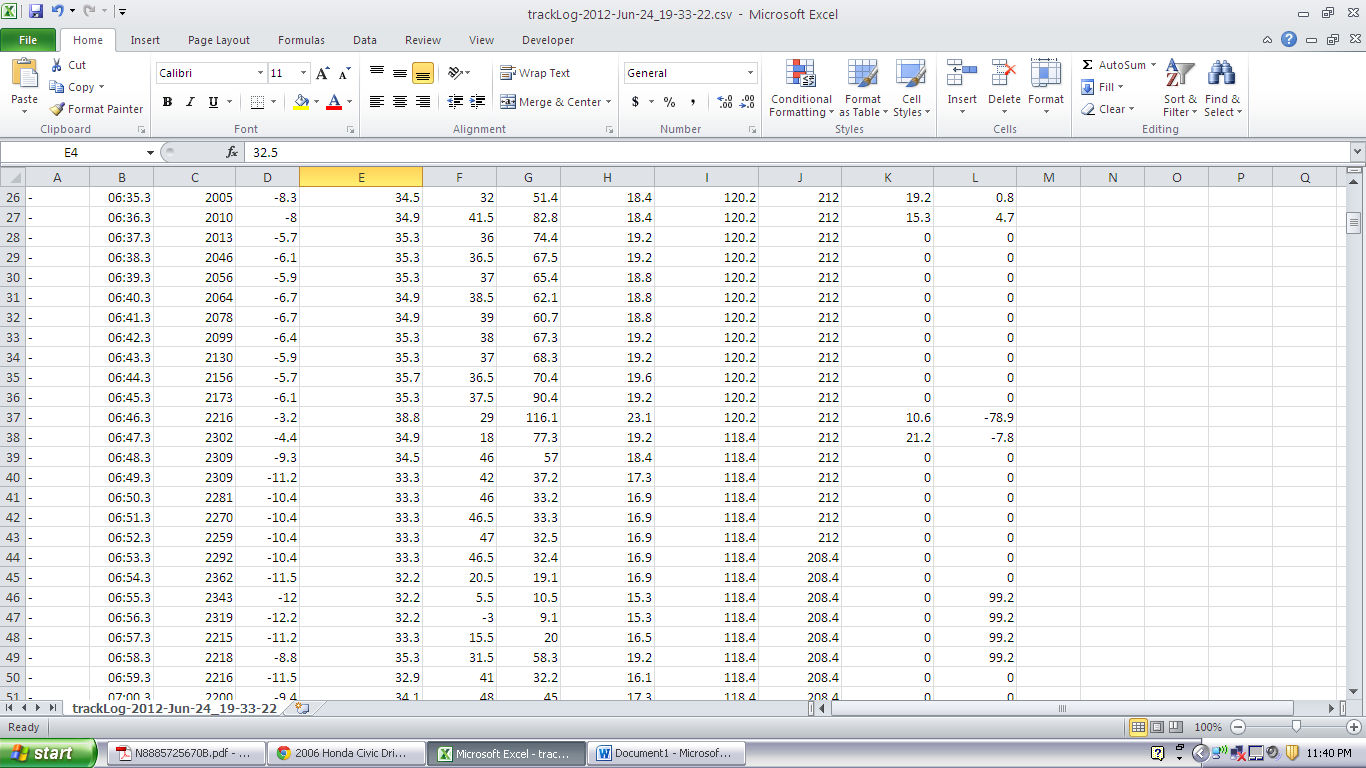Toggle Bold formatting

167,102
